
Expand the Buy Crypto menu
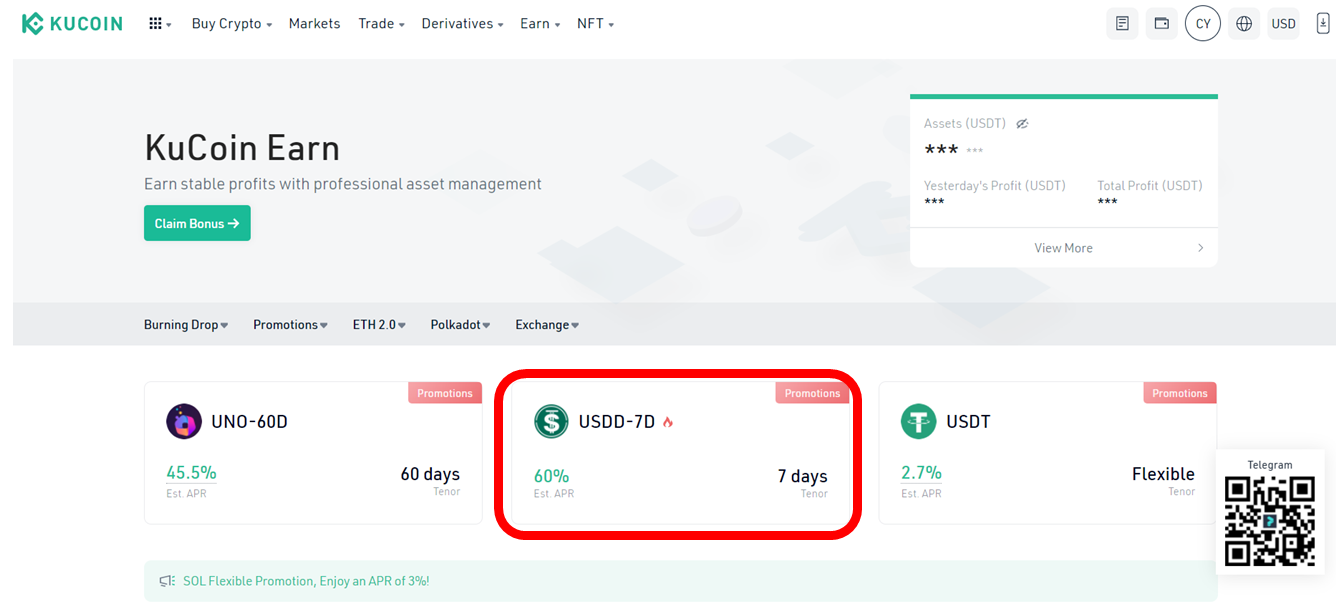point(232,23)
